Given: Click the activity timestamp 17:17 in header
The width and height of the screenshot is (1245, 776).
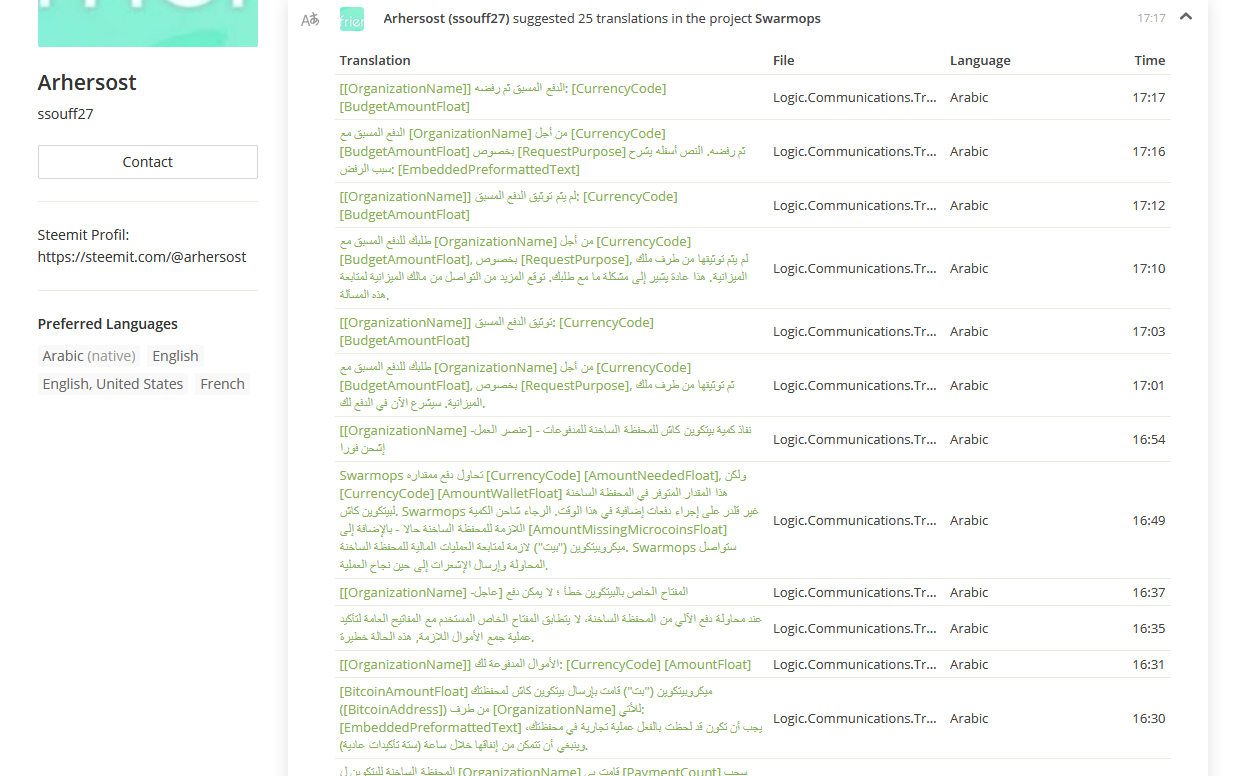Looking at the screenshot, I should (x=1151, y=18).
